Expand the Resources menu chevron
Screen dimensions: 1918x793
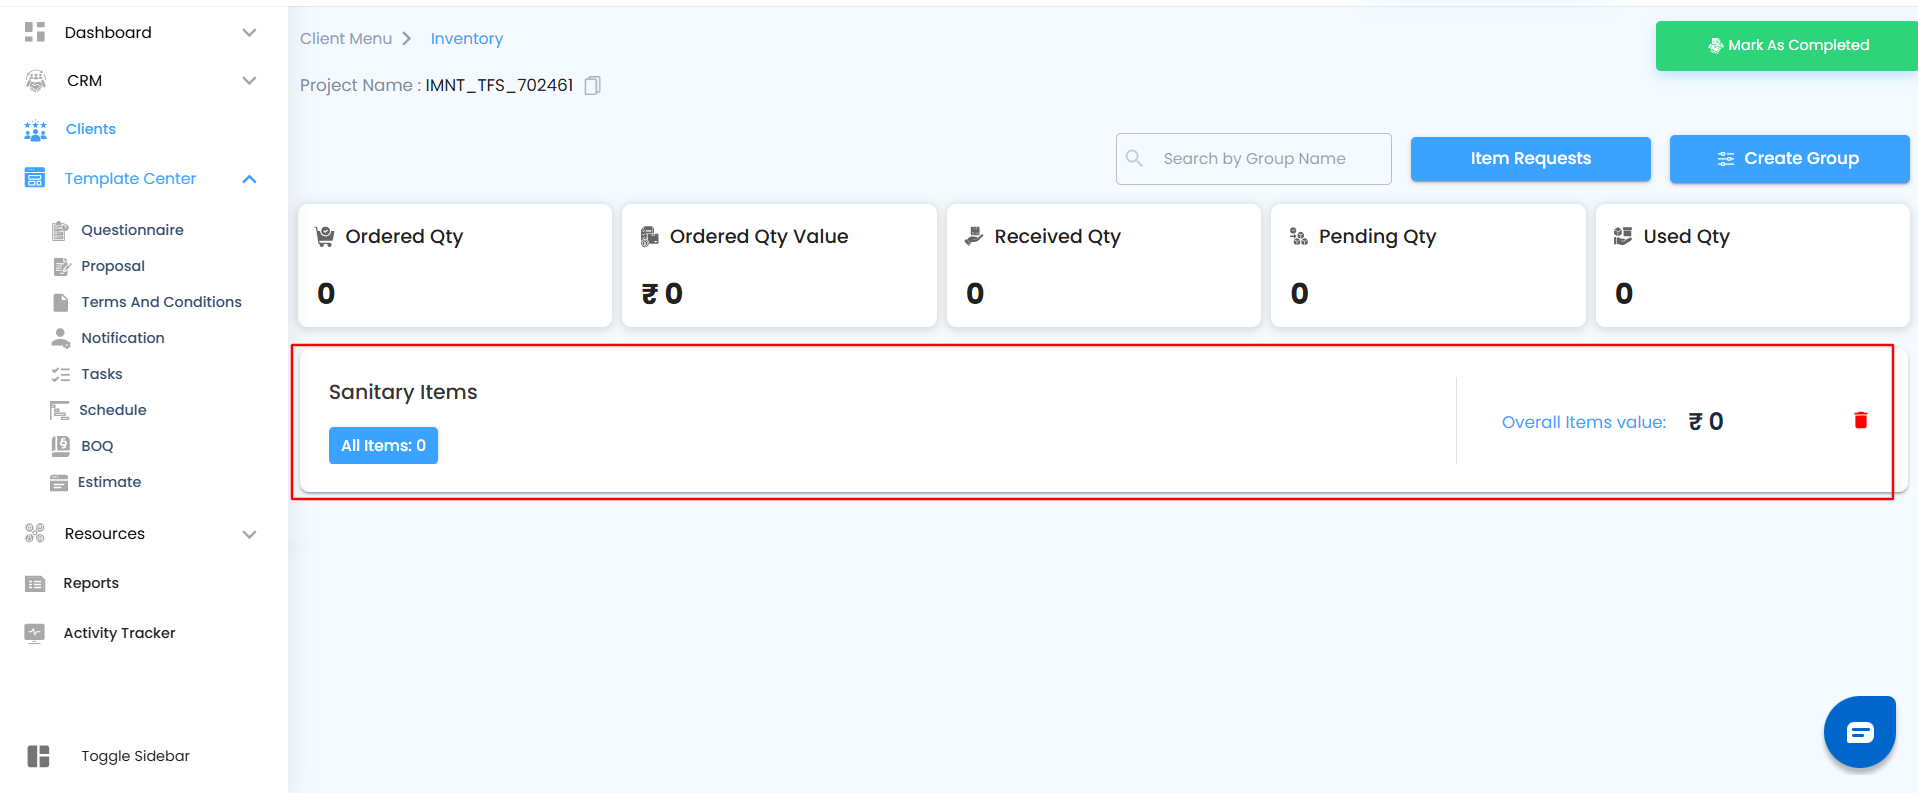pyautogui.click(x=249, y=534)
